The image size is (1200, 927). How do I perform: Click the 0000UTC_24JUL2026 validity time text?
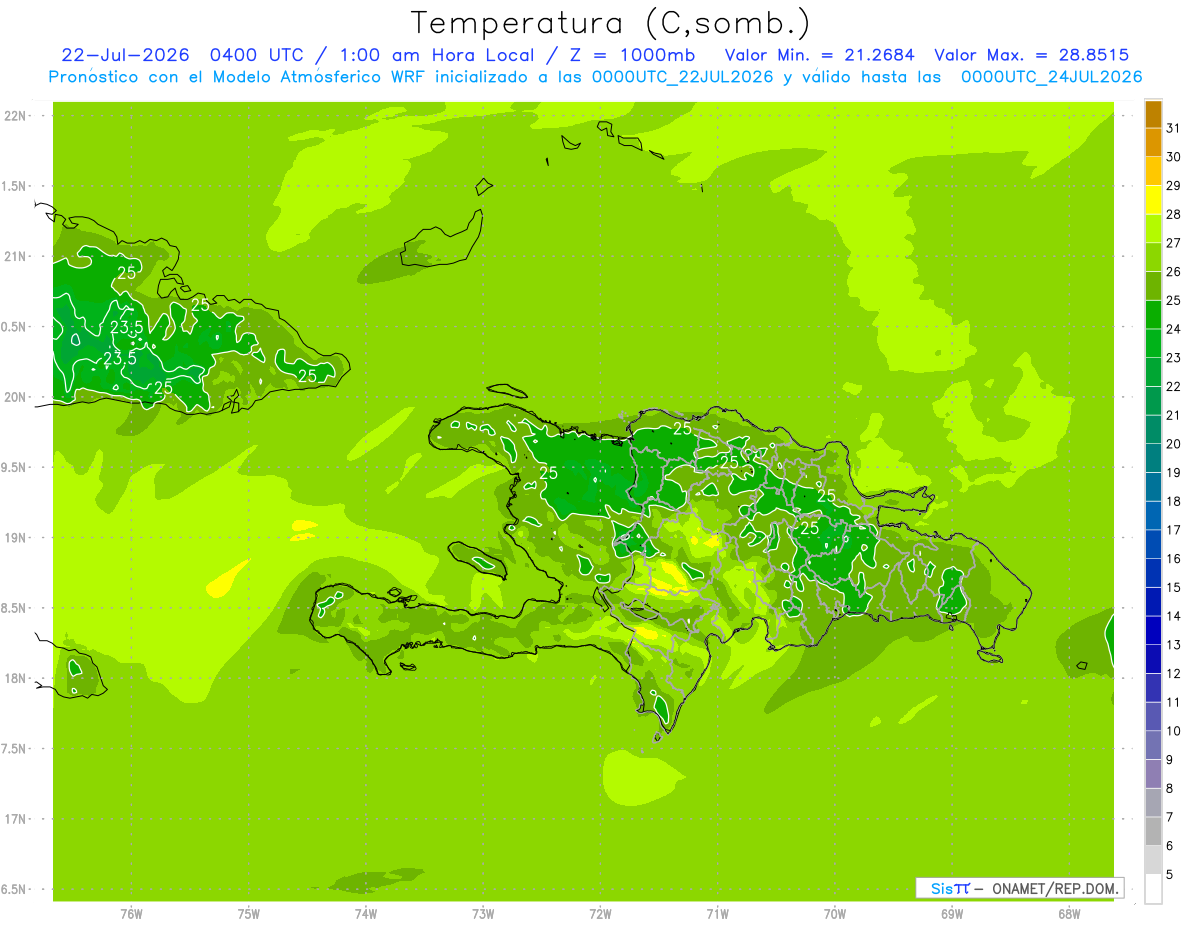click(1051, 77)
